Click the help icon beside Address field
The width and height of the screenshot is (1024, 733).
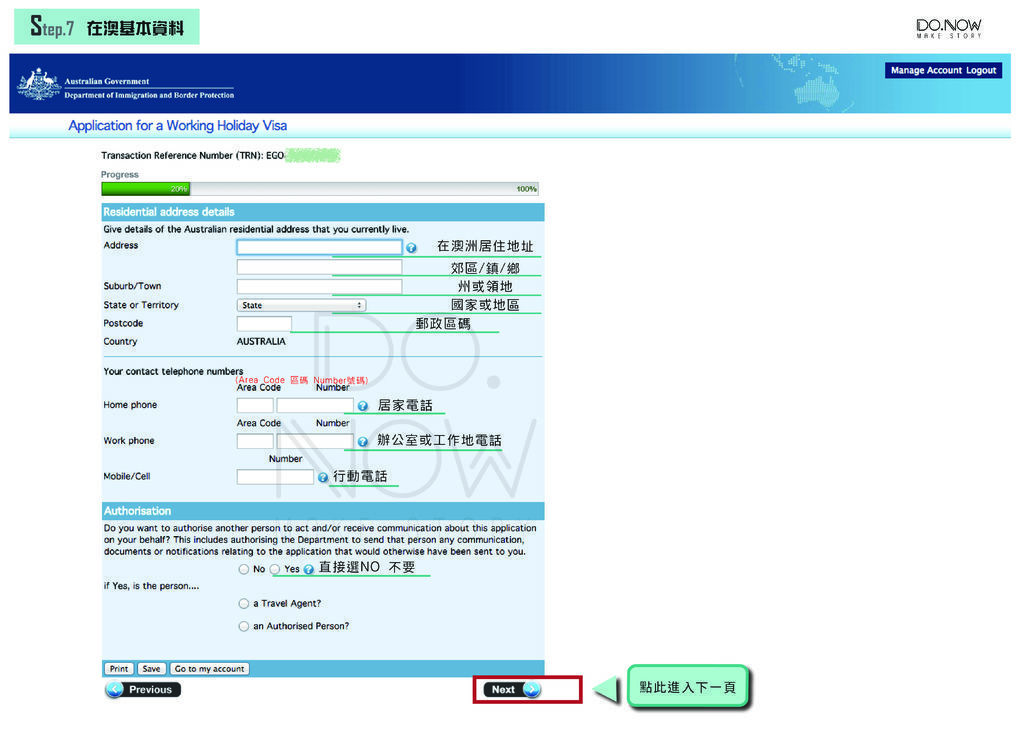pyautogui.click(x=411, y=248)
